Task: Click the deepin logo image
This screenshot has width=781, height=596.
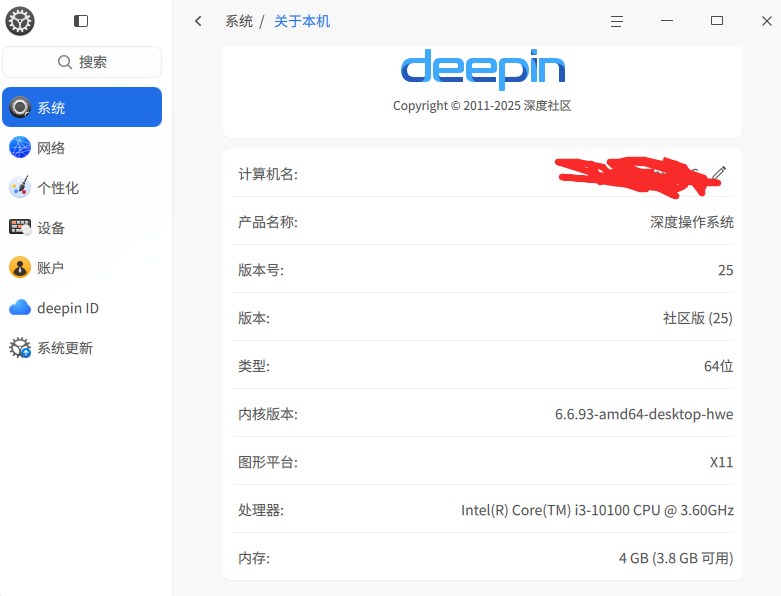Action: click(483, 69)
